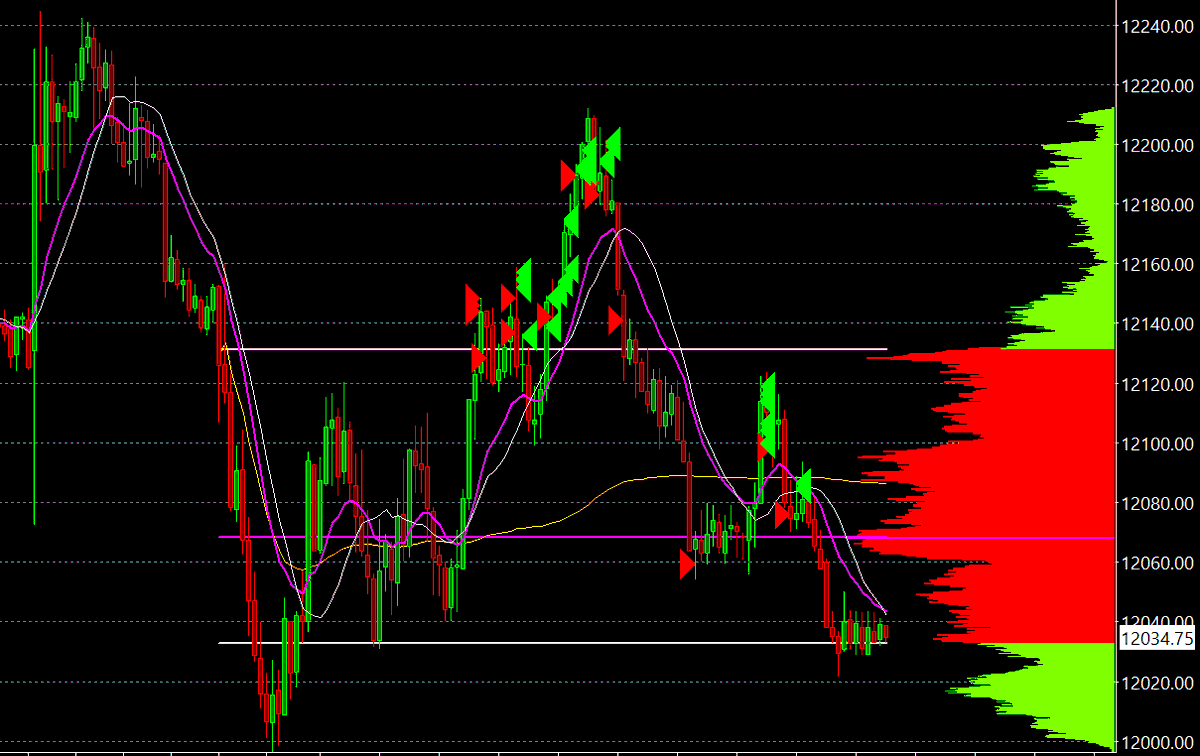The height and width of the screenshot is (756, 1200).
Task: Select the 12160.00 price axis label
Action: point(1157,265)
